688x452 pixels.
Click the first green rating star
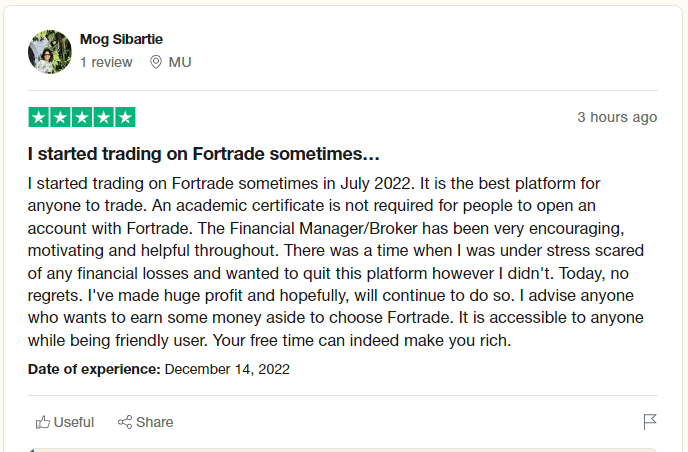(39, 117)
